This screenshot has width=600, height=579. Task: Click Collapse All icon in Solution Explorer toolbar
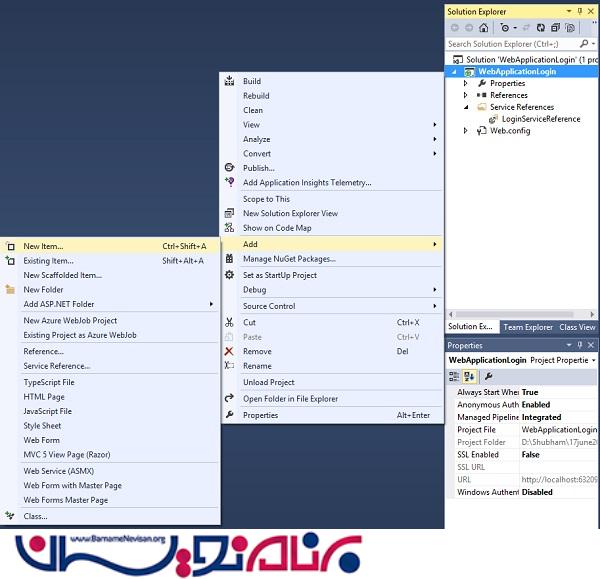[555, 28]
